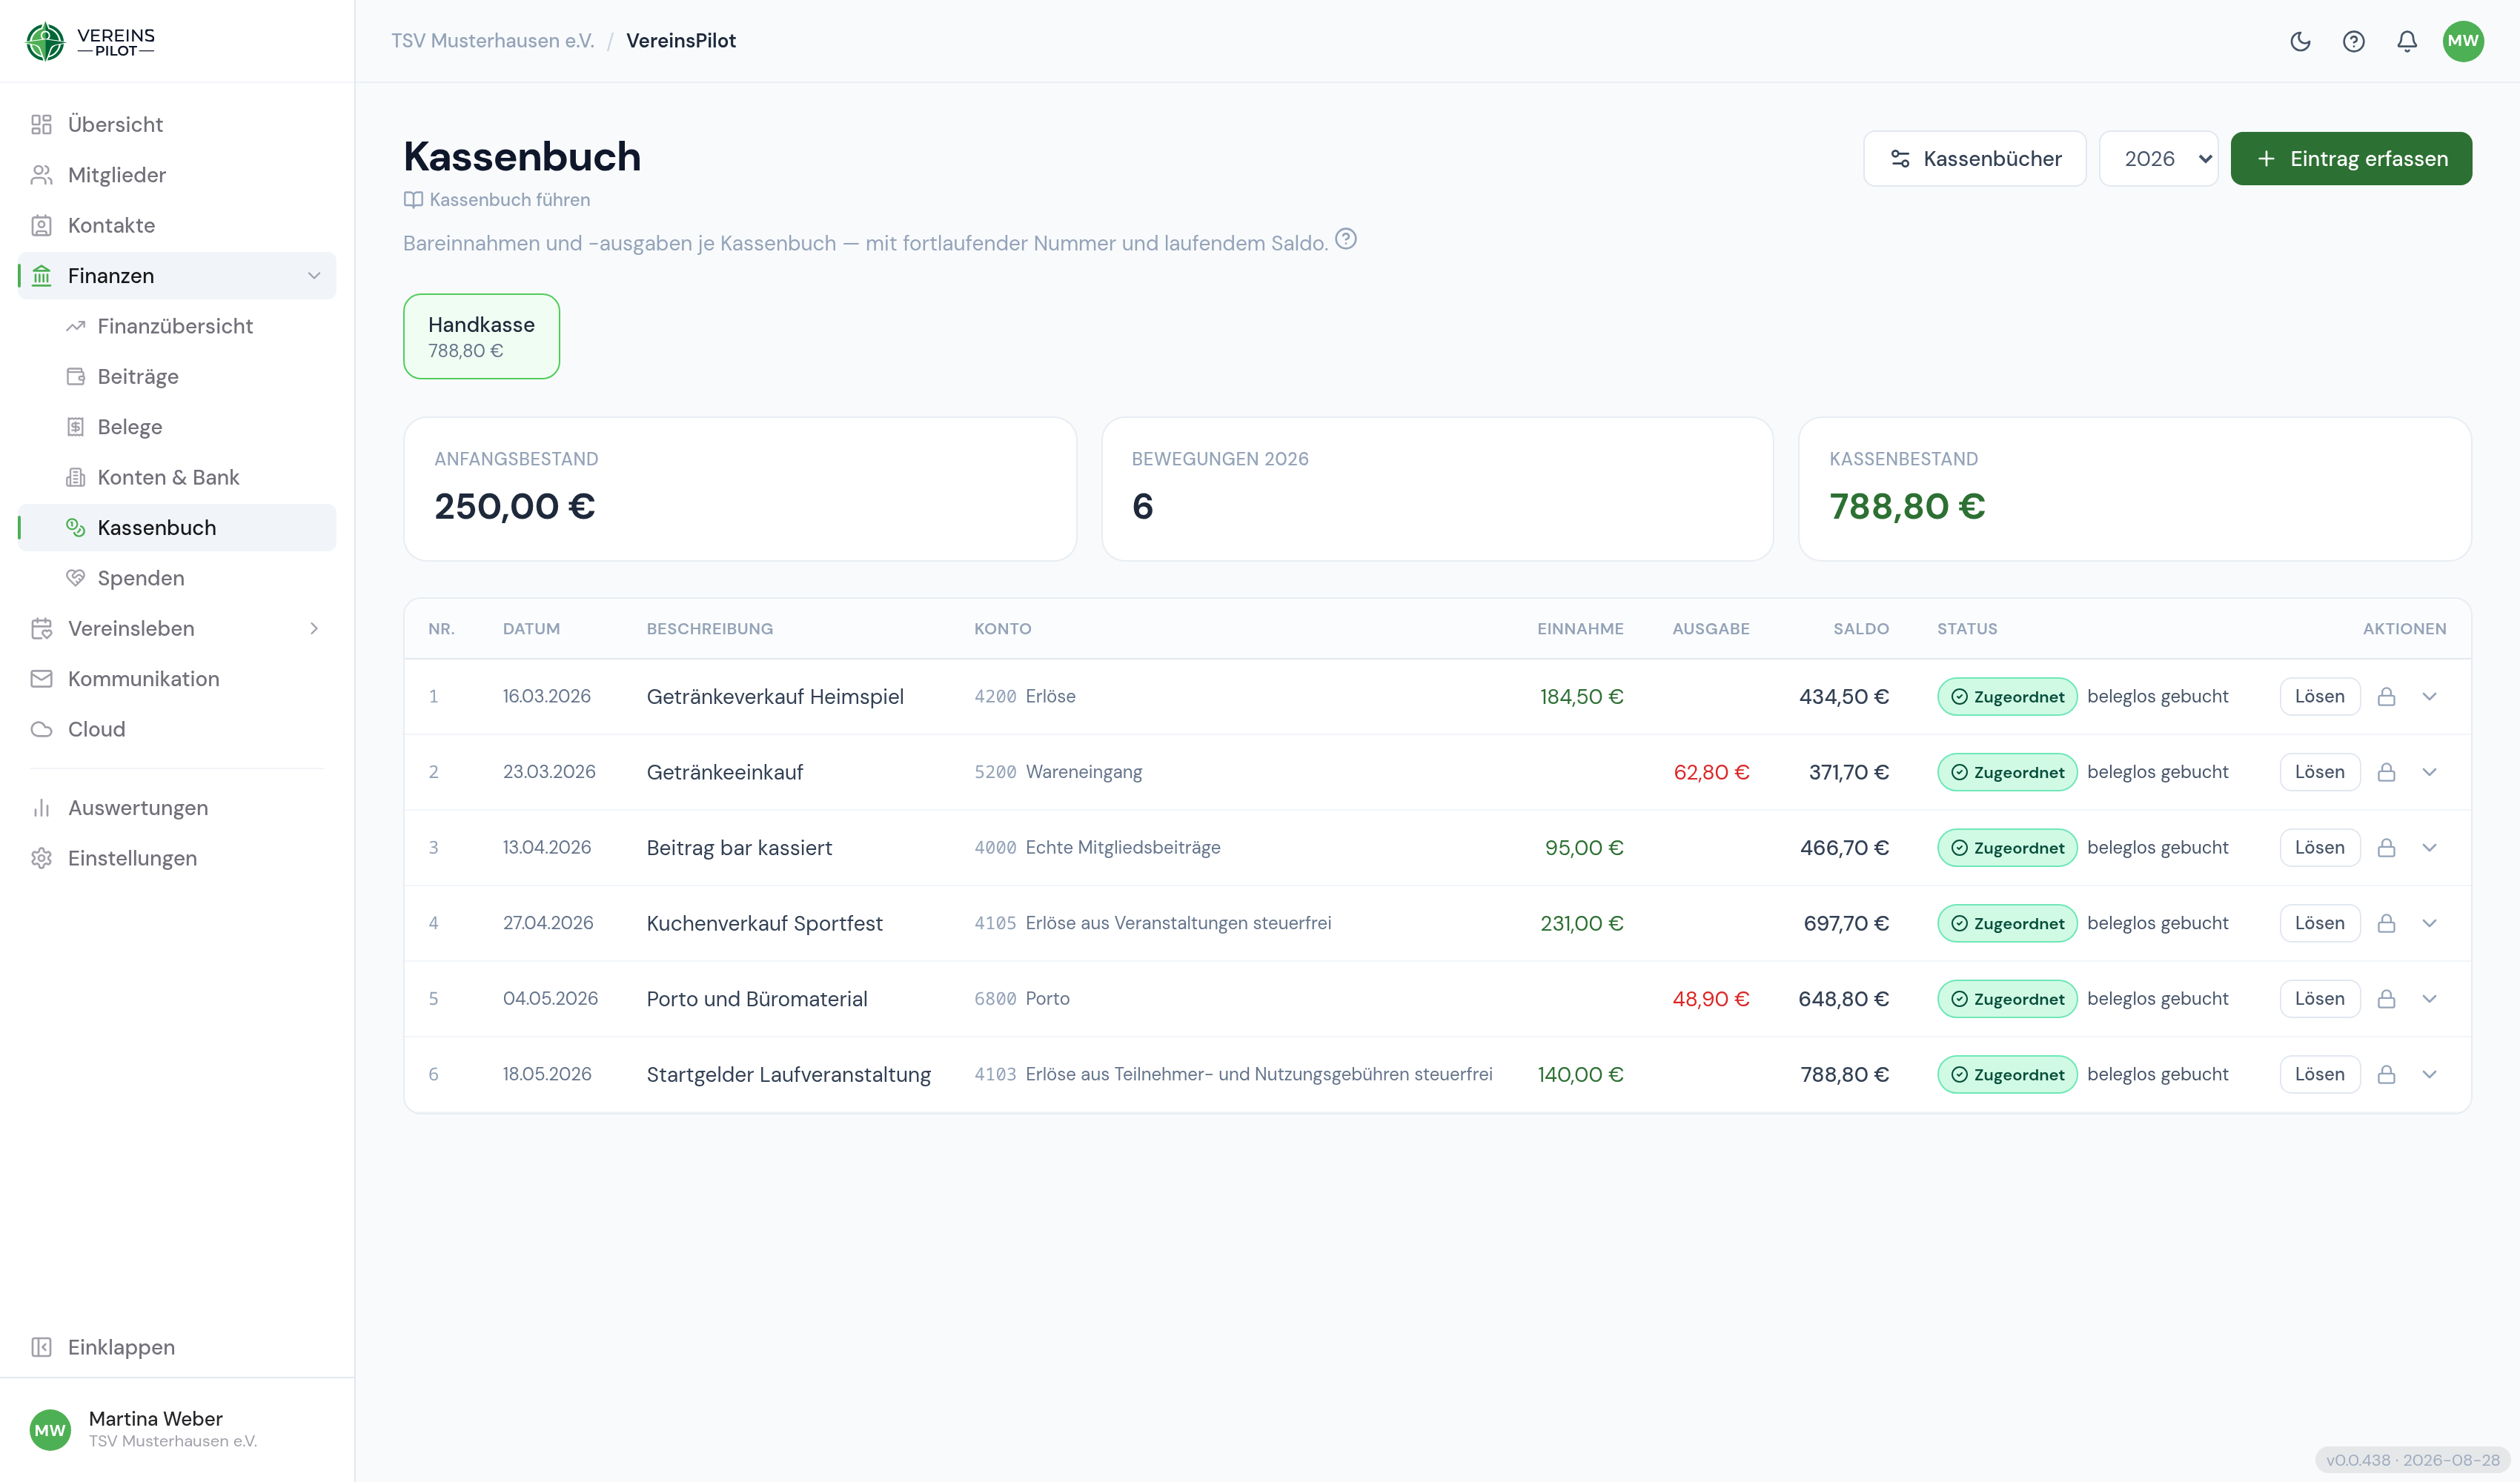Toggle dark mode with the moon icon
Screen dimensions: 2520x1482
point(2300,41)
